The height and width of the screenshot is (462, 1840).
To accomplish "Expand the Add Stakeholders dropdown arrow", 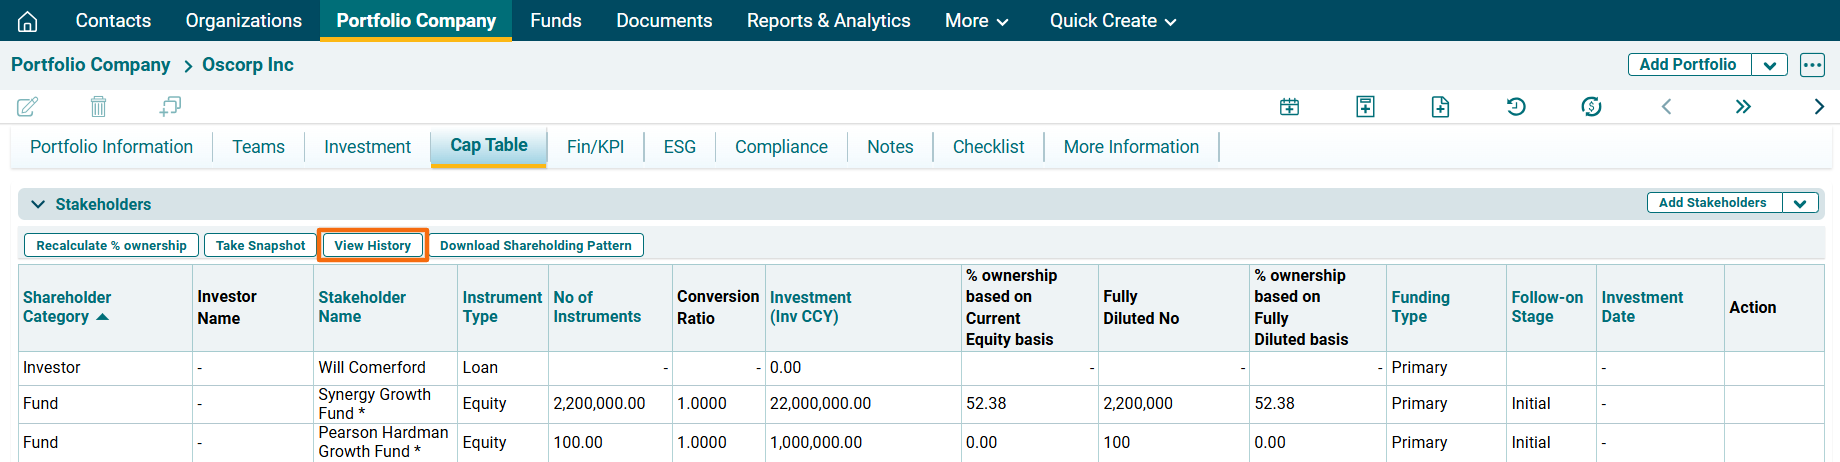I will [x=1800, y=203].
